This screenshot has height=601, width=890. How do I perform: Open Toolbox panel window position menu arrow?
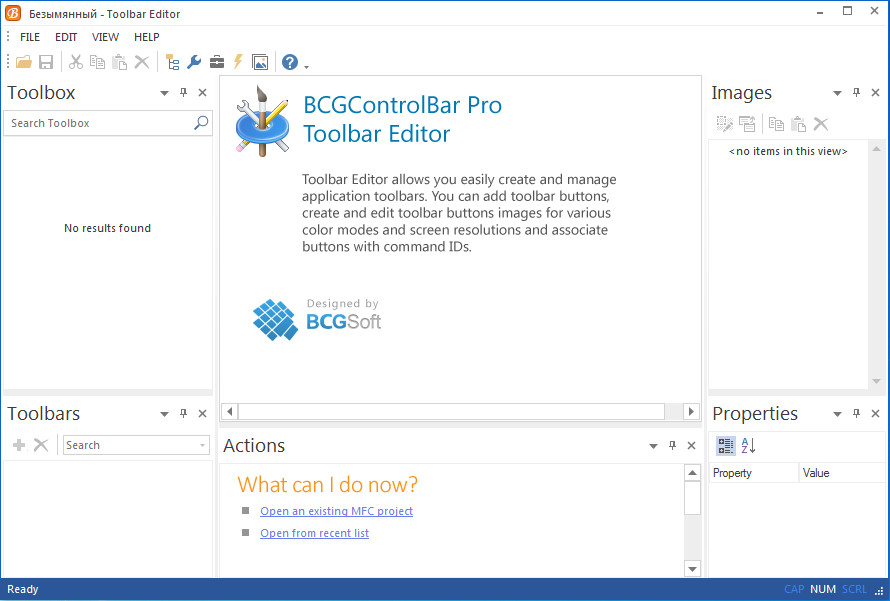tap(164, 93)
